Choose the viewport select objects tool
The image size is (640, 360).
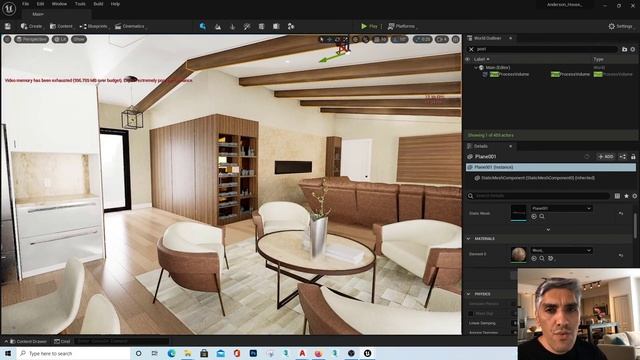click(x=322, y=39)
